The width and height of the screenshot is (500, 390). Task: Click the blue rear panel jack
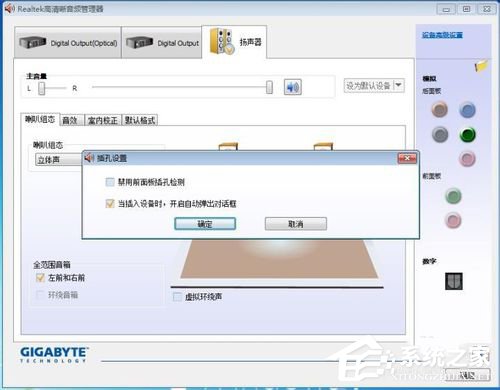click(x=467, y=110)
